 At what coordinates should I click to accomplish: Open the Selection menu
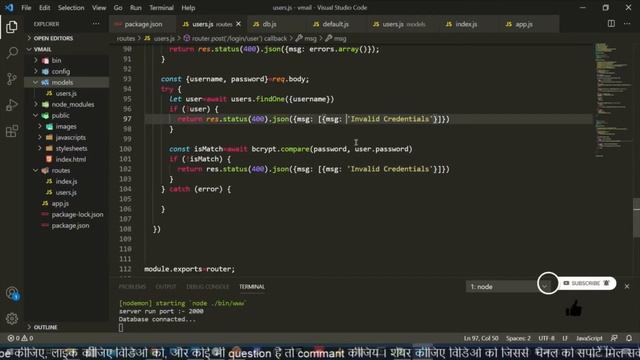point(71,8)
